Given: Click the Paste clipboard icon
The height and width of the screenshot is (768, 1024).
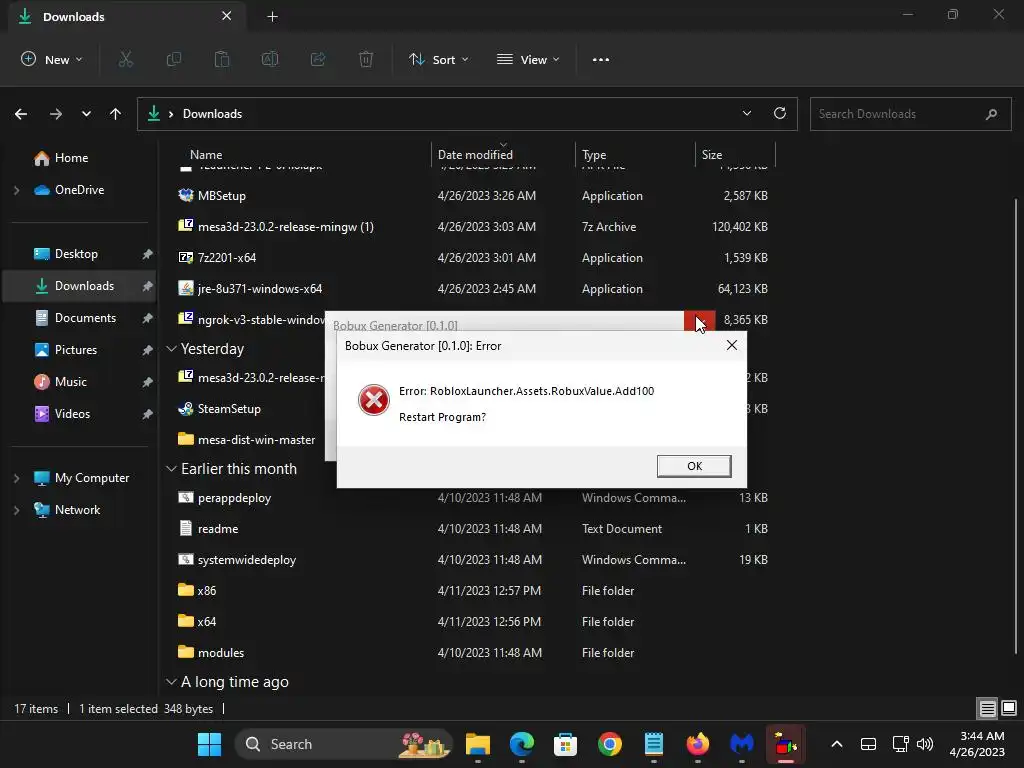Looking at the screenshot, I should pyautogui.click(x=222, y=59).
